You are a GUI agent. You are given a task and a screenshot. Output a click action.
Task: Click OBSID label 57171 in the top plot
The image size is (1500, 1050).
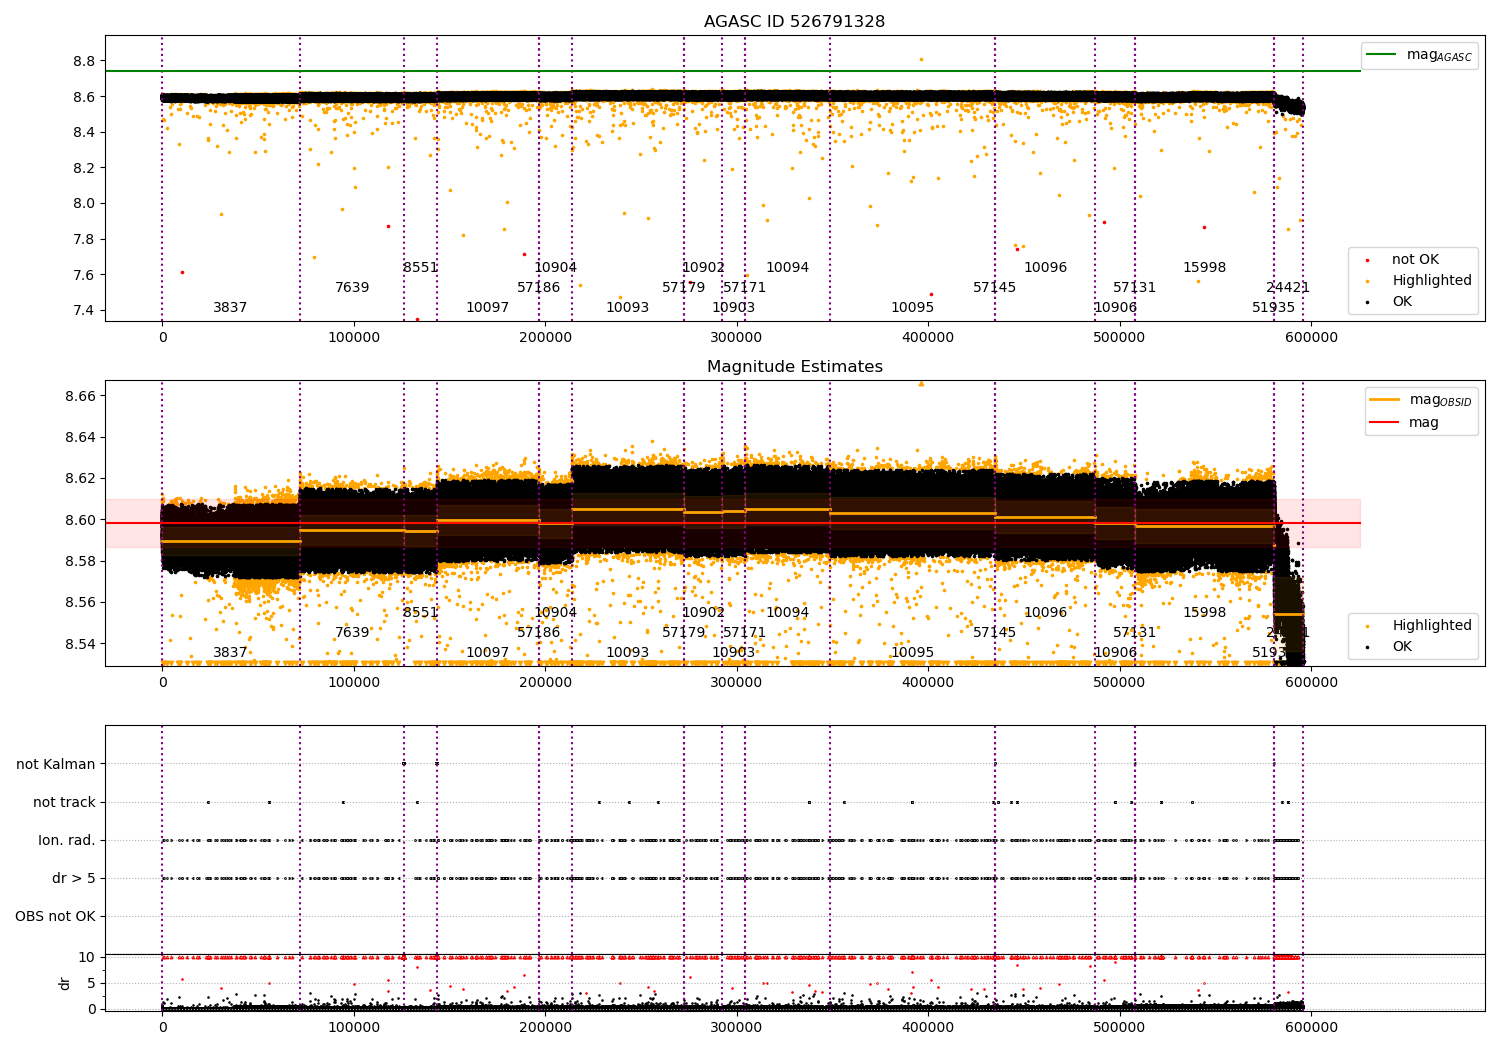coord(744,288)
